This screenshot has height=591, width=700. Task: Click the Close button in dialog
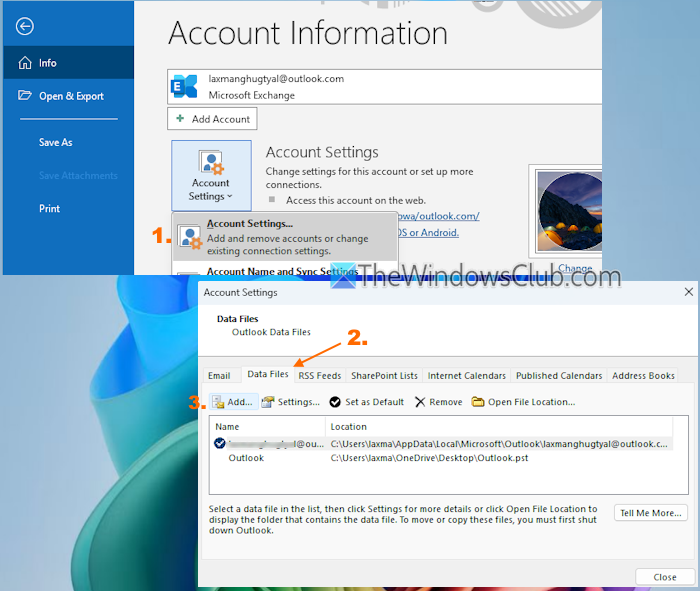pyautogui.click(x=664, y=577)
